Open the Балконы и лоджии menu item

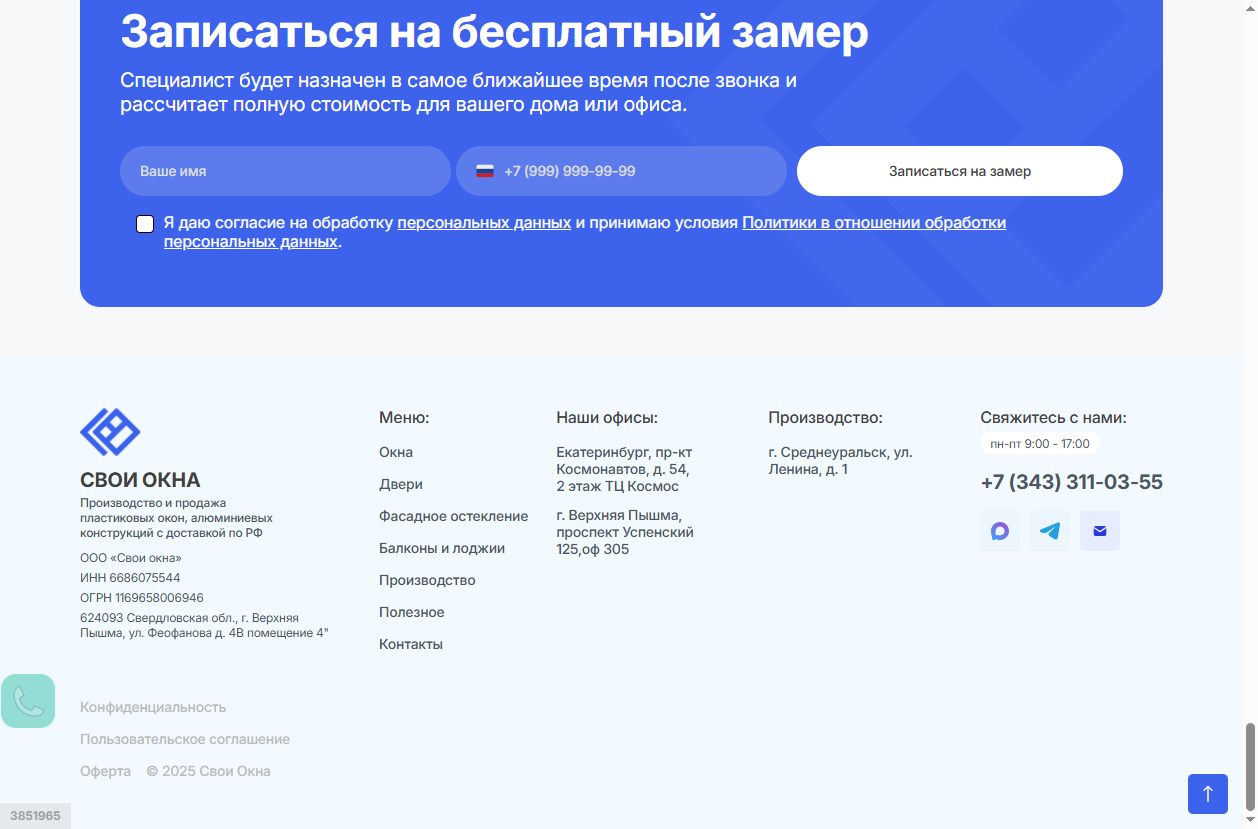(x=442, y=548)
